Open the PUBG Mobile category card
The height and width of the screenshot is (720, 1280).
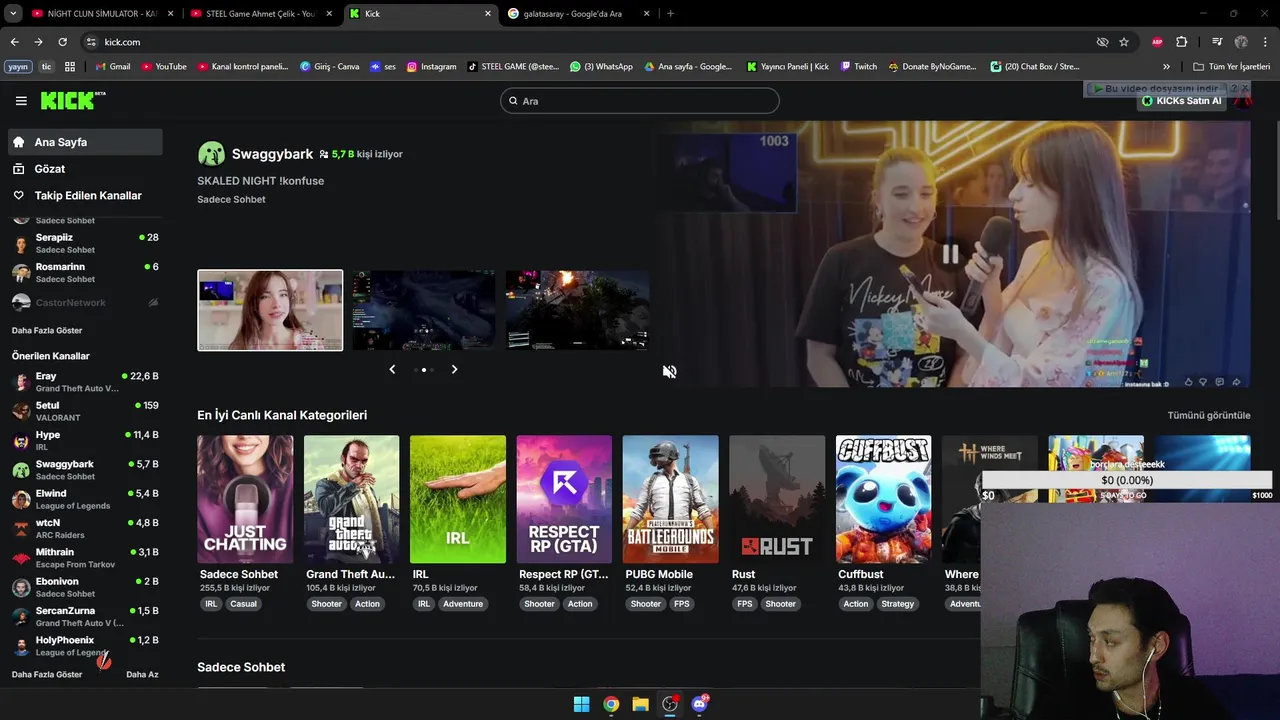coord(670,499)
